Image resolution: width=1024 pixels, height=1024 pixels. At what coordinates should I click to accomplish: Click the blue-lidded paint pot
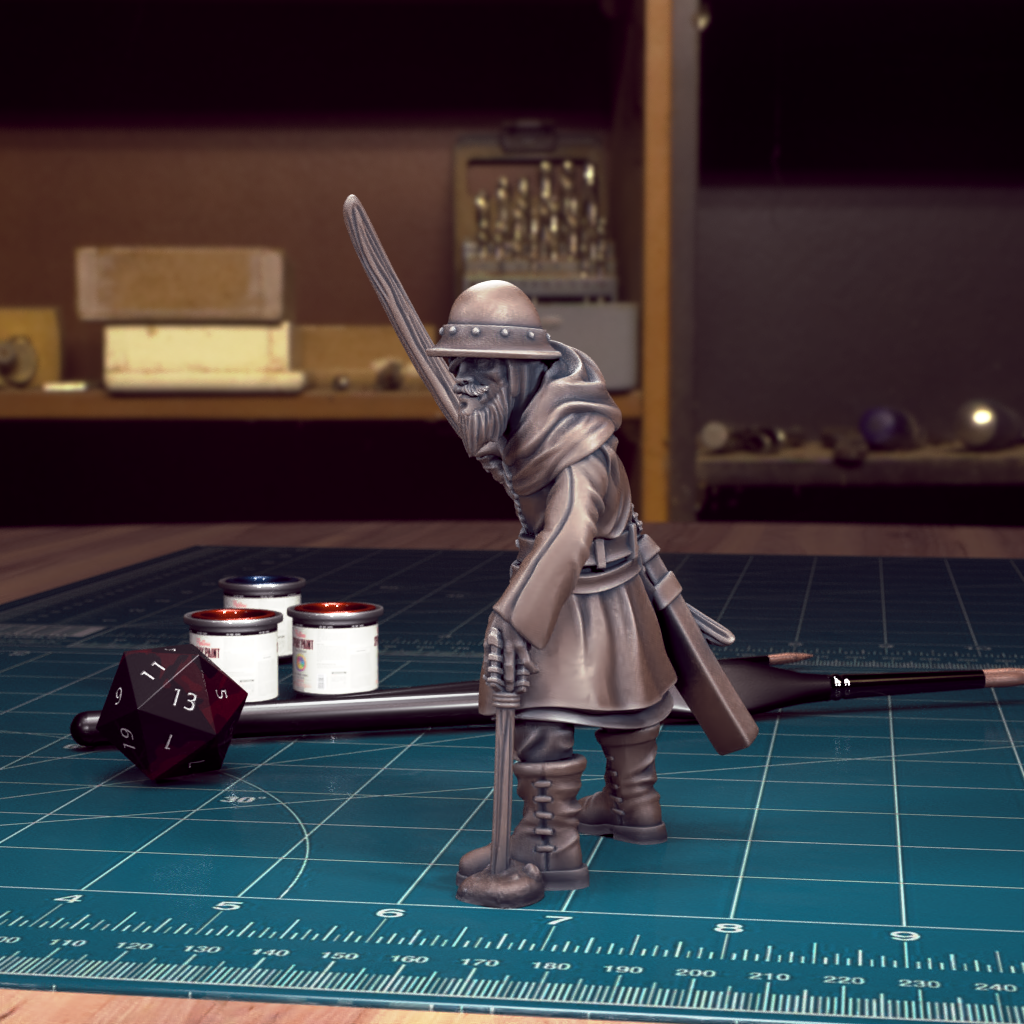pos(262,598)
